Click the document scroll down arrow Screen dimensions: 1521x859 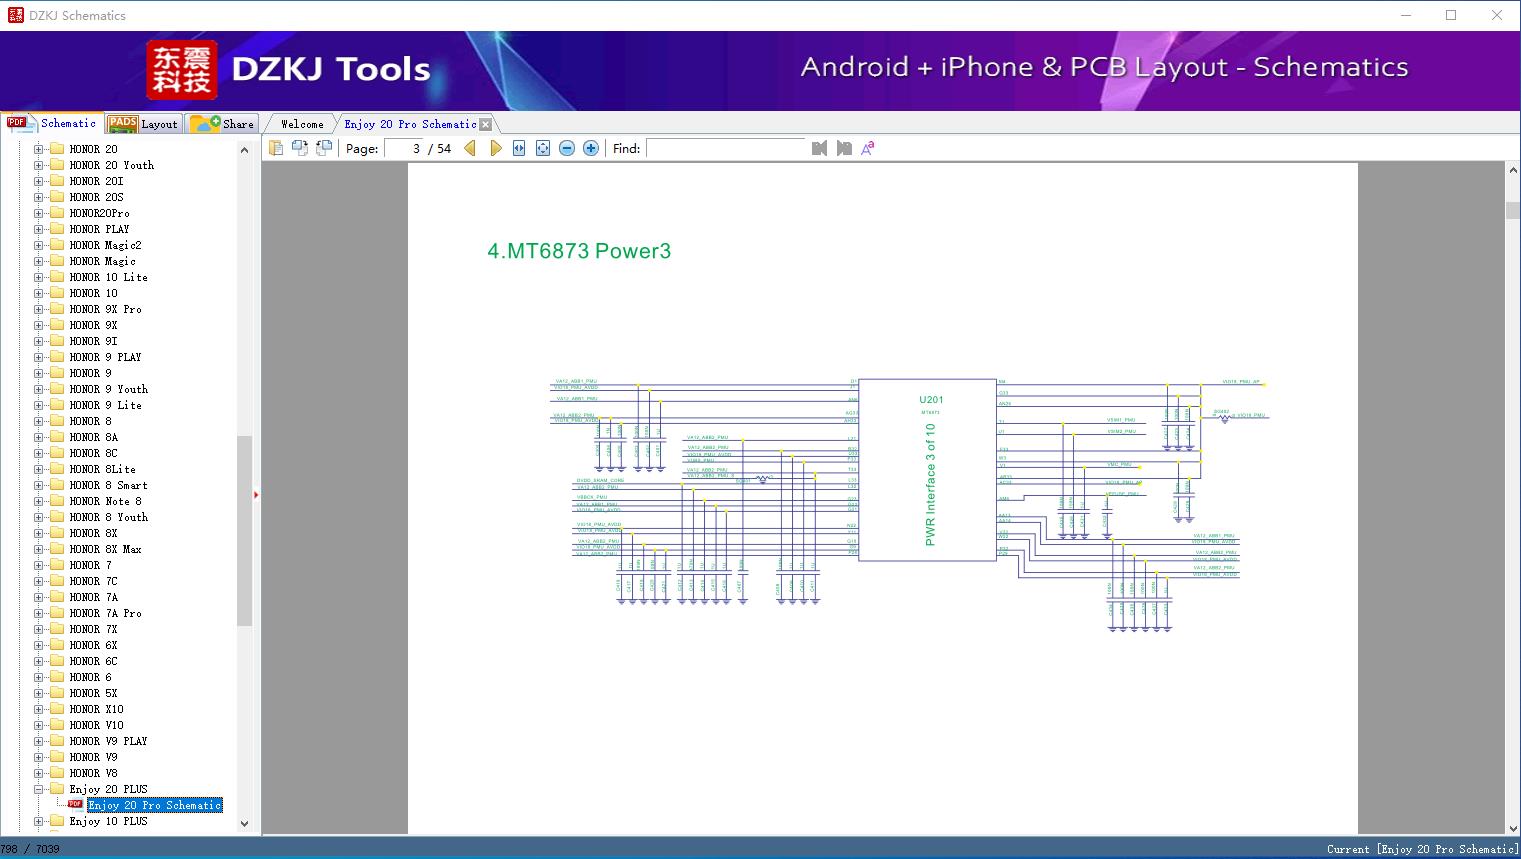(x=1513, y=827)
